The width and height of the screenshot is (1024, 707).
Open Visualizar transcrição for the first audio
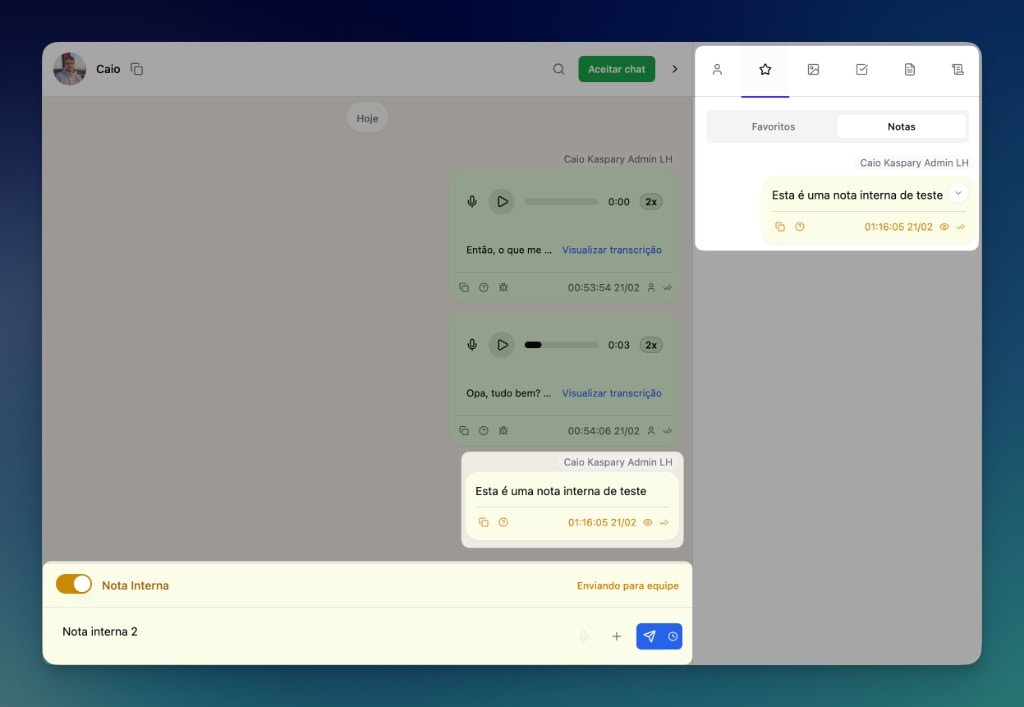(611, 249)
